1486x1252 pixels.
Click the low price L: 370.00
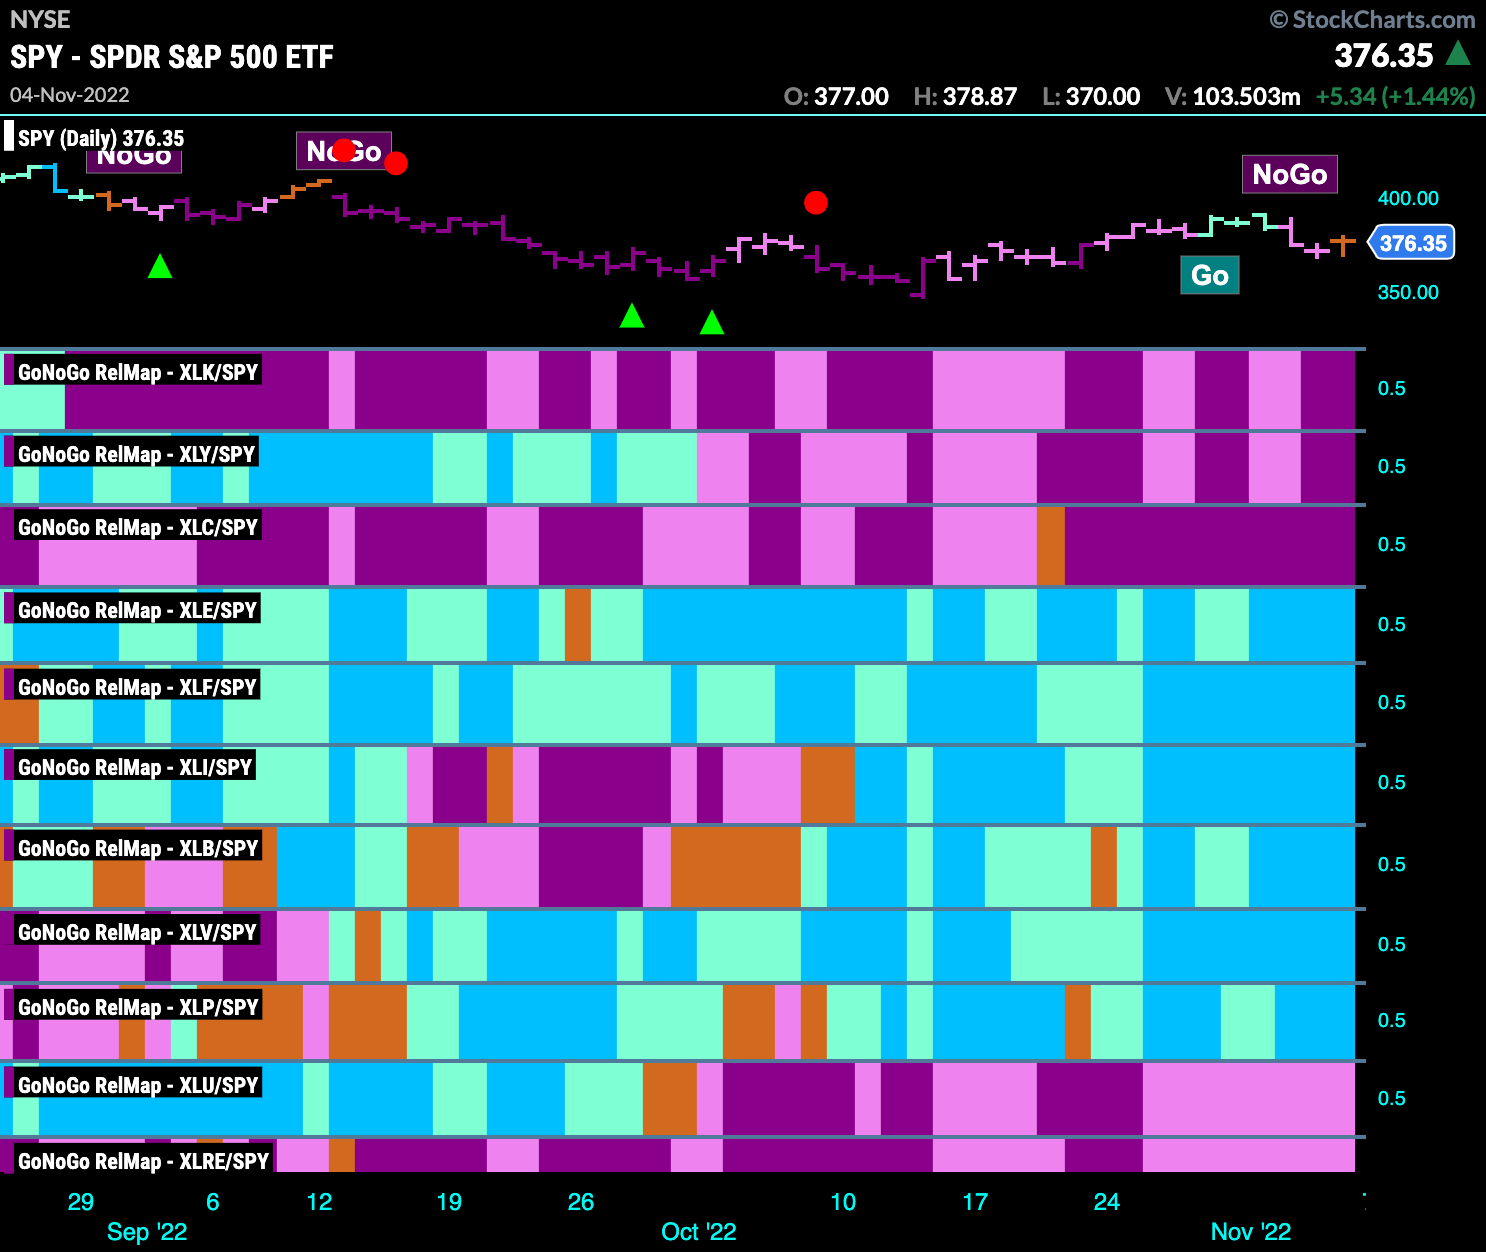click(x=1091, y=97)
